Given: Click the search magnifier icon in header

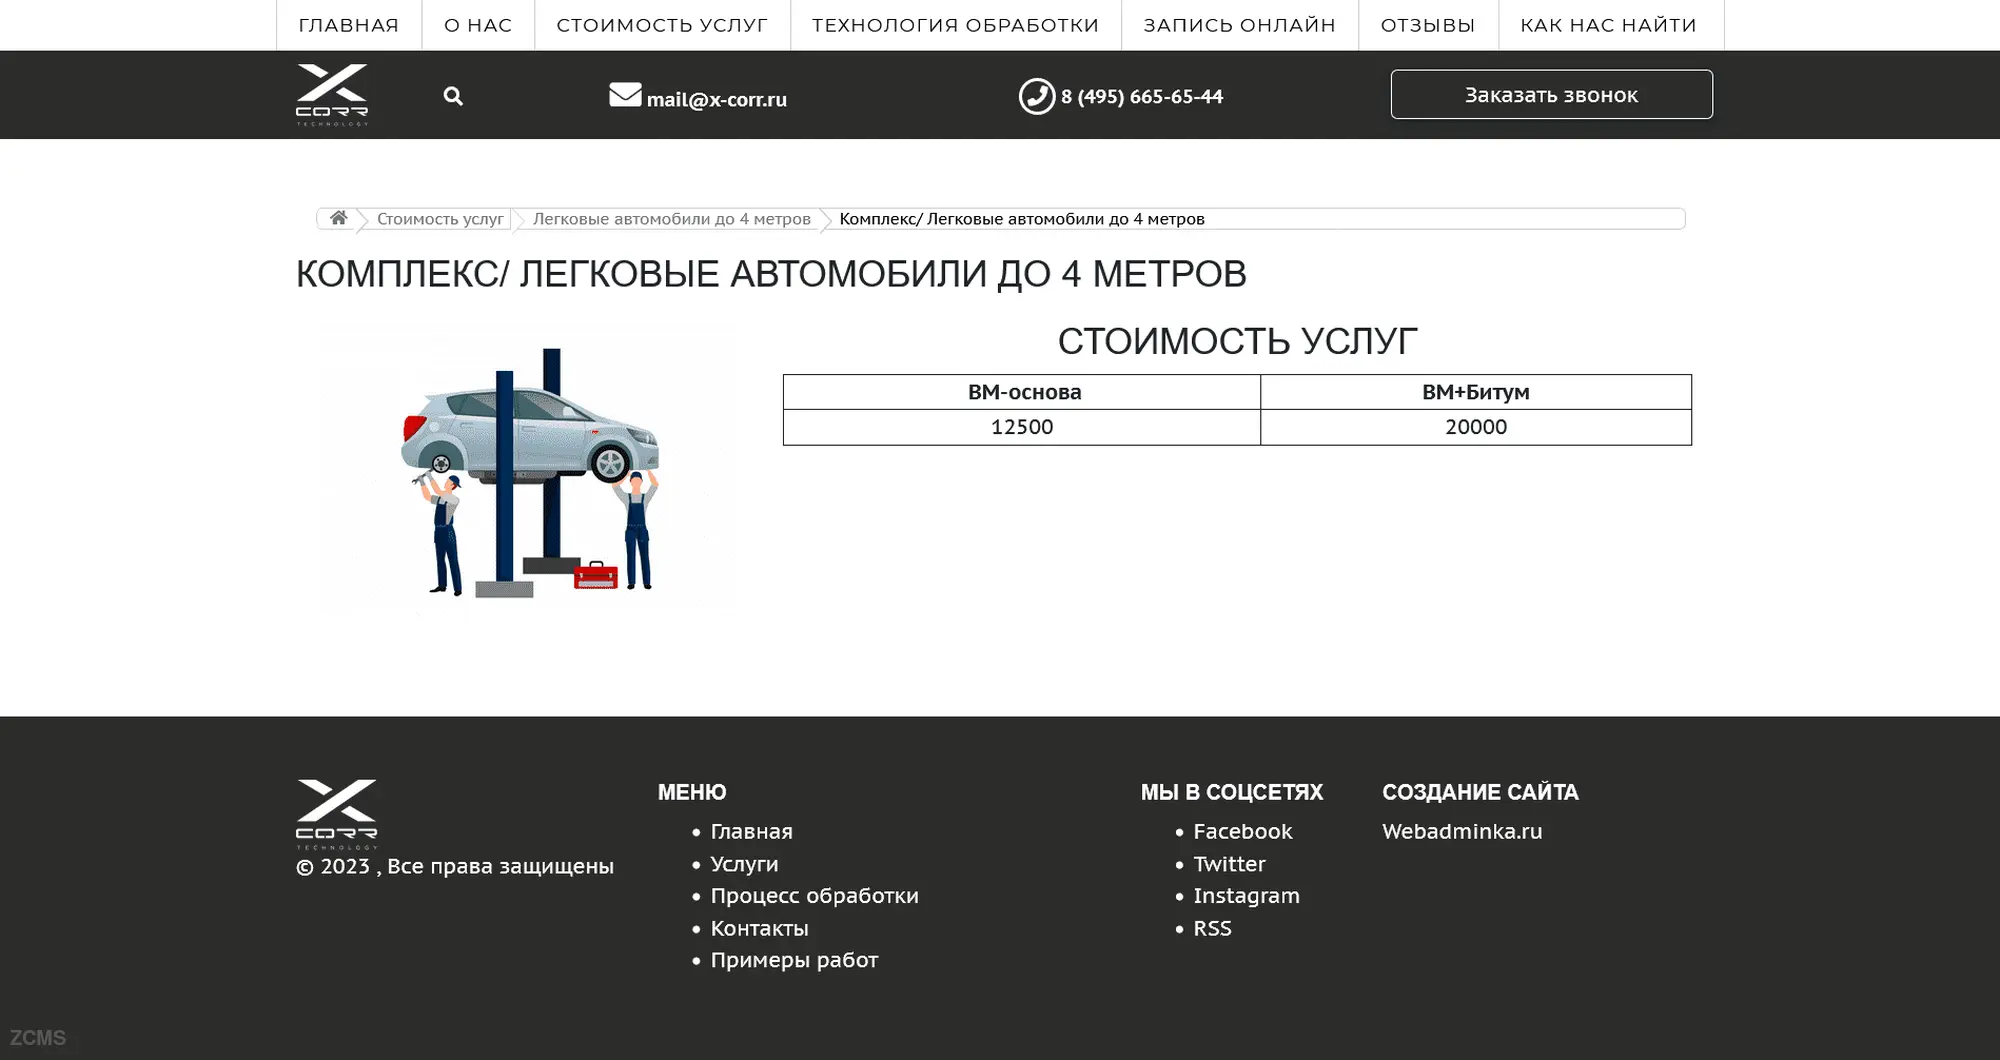Looking at the screenshot, I should [x=453, y=96].
